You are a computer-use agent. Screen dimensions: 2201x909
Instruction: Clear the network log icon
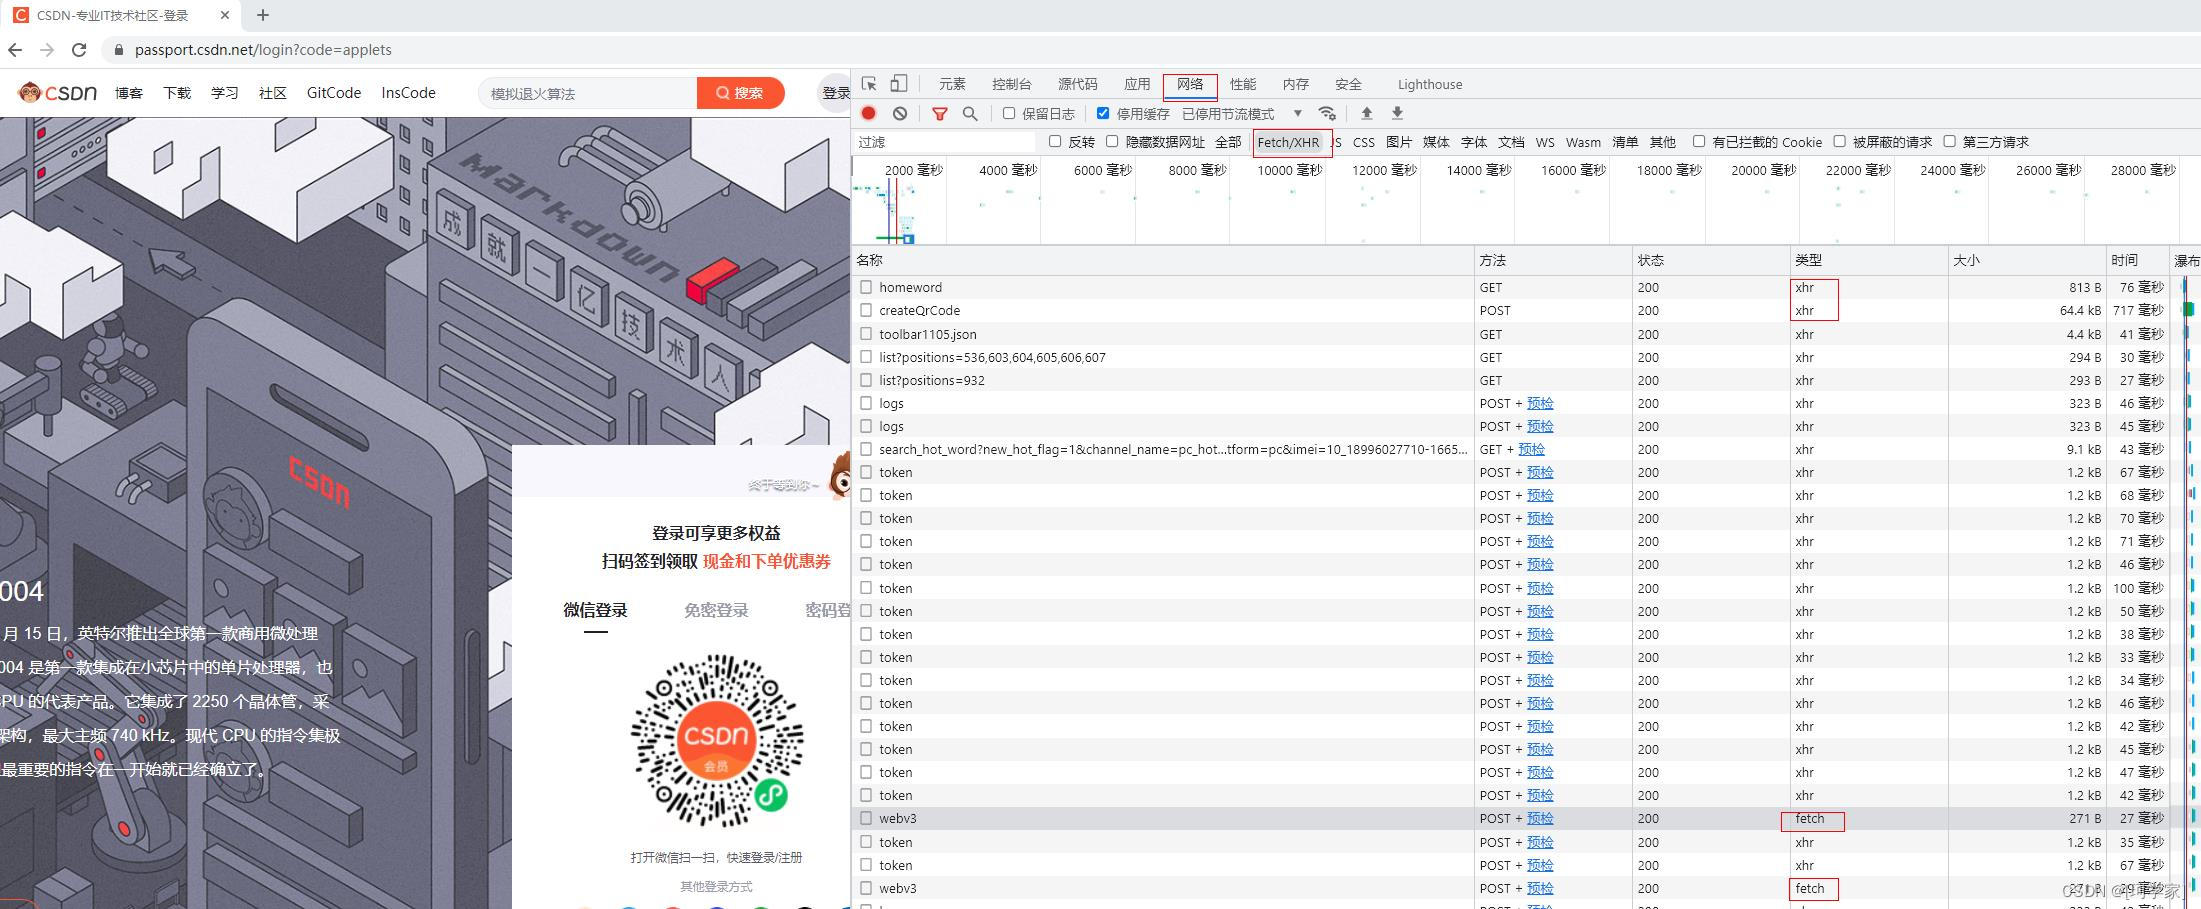click(x=900, y=114)
